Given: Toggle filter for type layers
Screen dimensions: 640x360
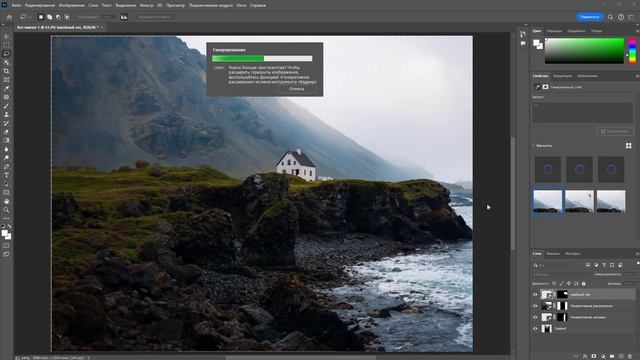Looking at the screenshot, I should pyautogui.click(x=604, y=265).
